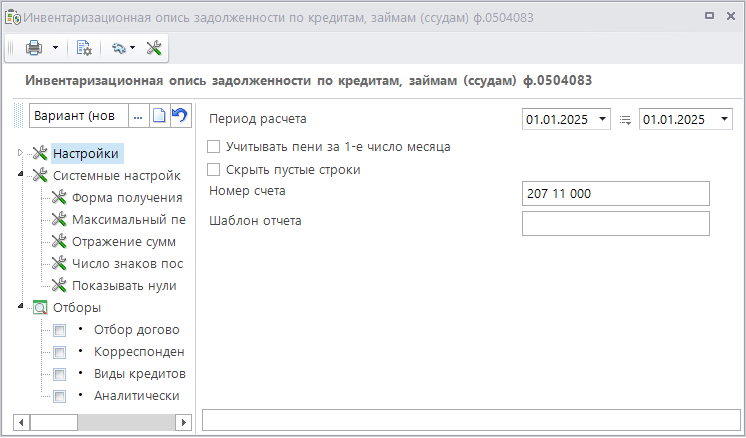Click the blue undo arrow icon
Screen dimensions: 746x438
coord(180,116)
